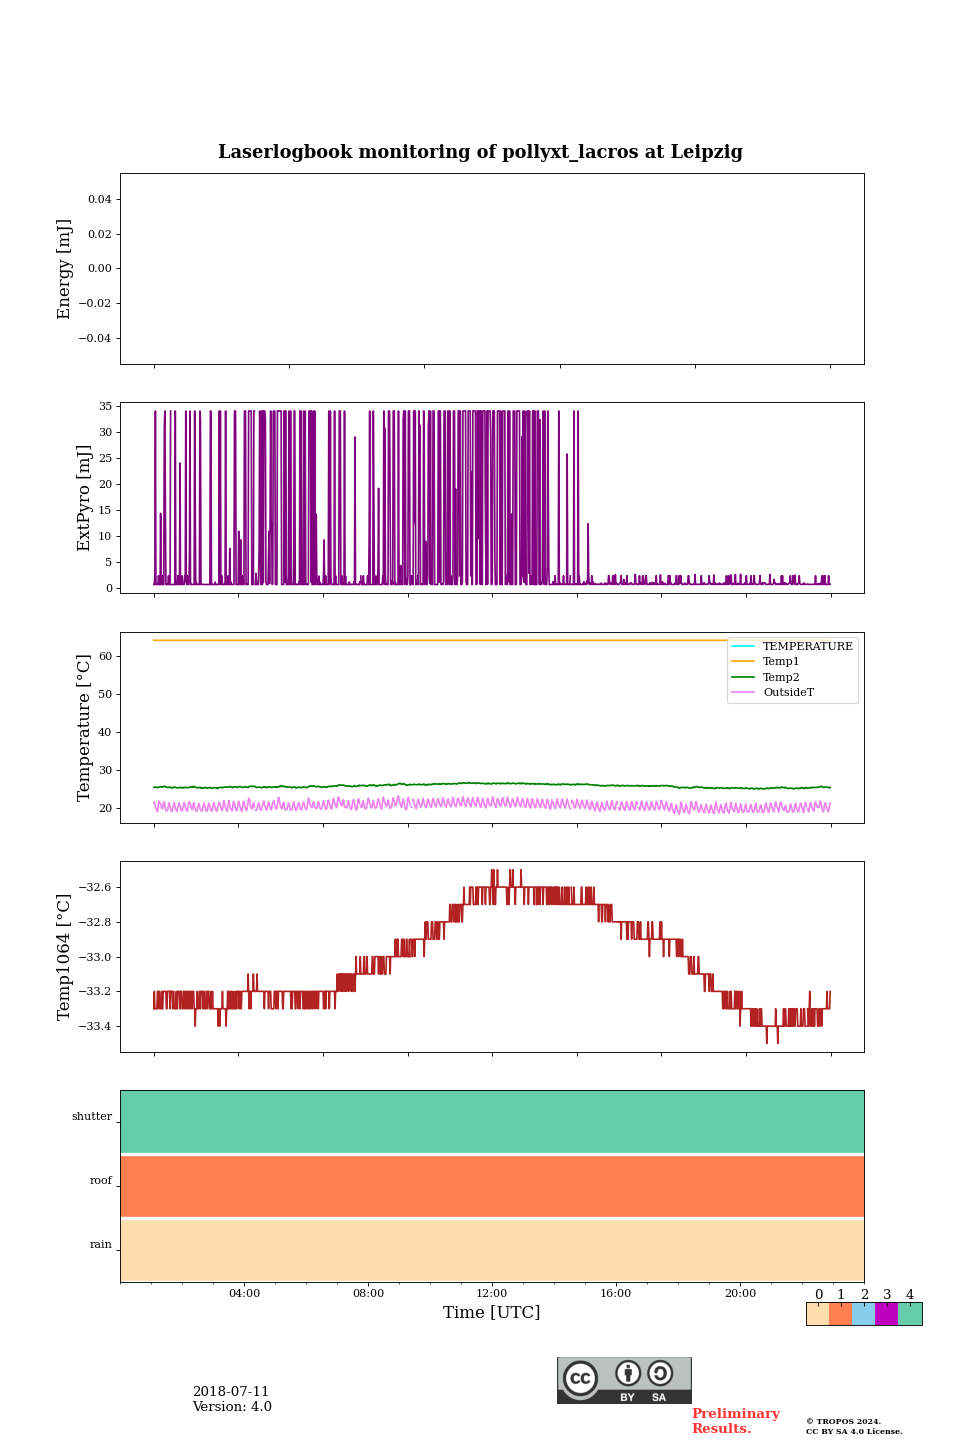This screenshot has height=1440, width=960.
Task: Click the roof row label
Action: 101,1181
